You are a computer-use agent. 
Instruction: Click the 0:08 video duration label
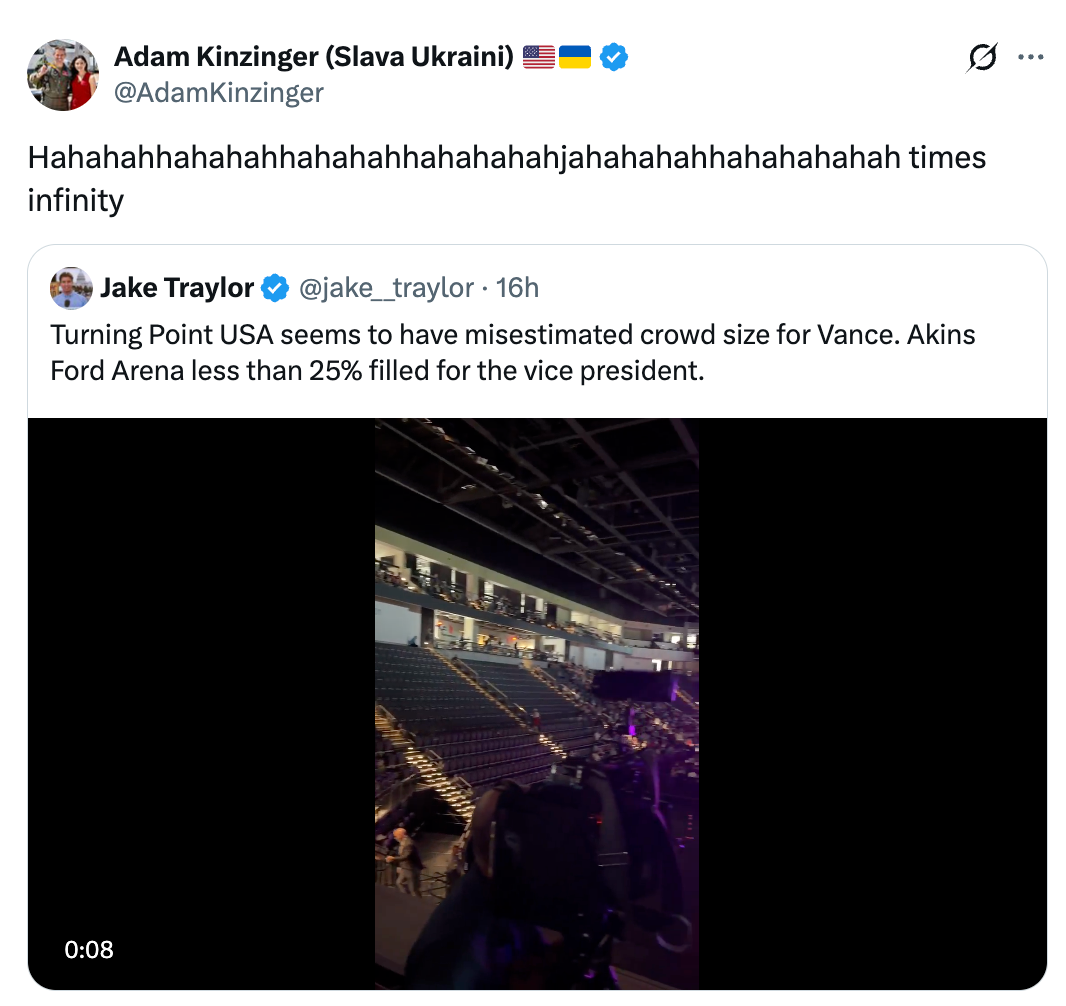pos(89,949)
